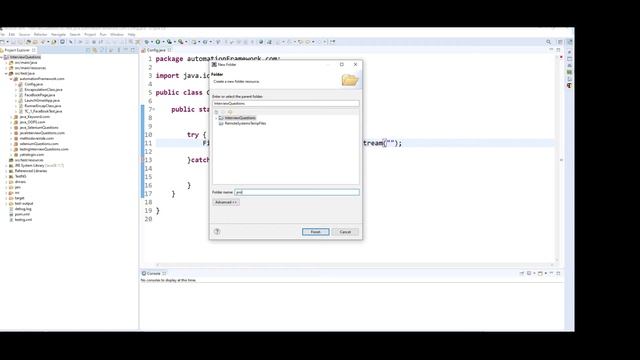Screen dimensions: 640x360
Task: Collapse the automationFramework.com package
Action: (x=11, y=79)
